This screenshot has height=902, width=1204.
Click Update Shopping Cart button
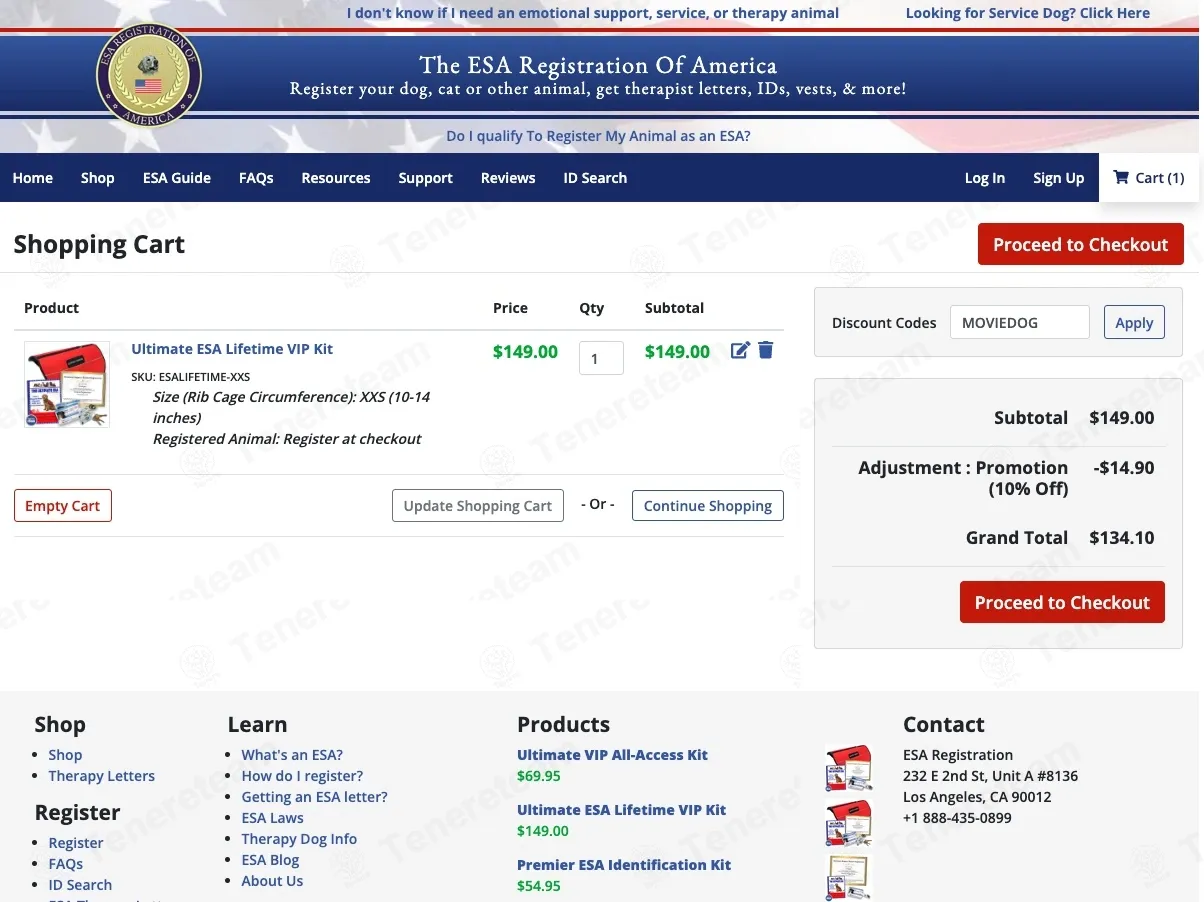point(478,506)
